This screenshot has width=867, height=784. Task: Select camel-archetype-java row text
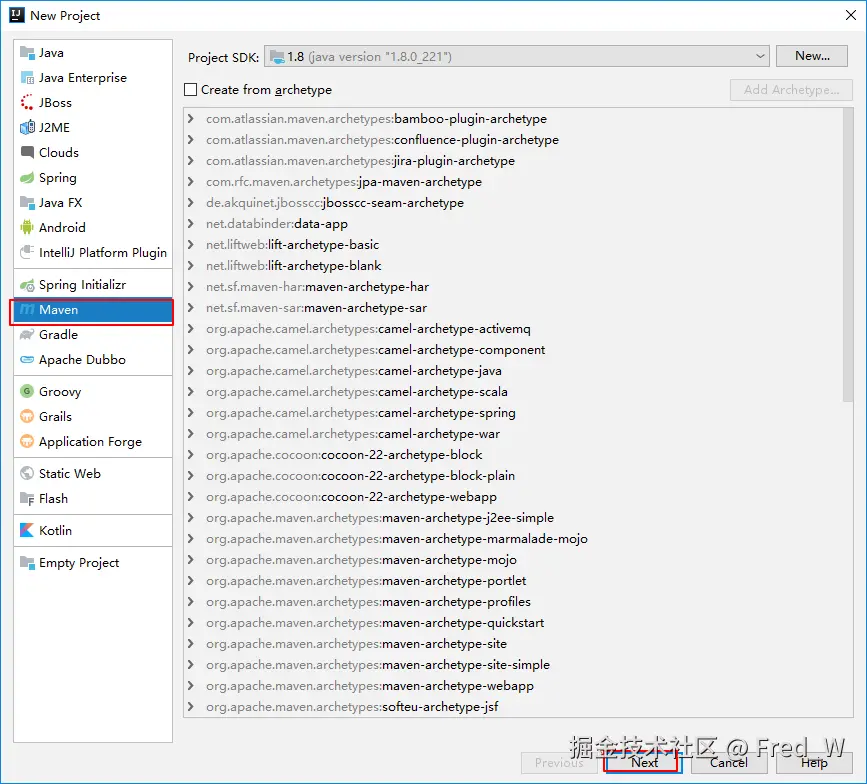(354, 371)
